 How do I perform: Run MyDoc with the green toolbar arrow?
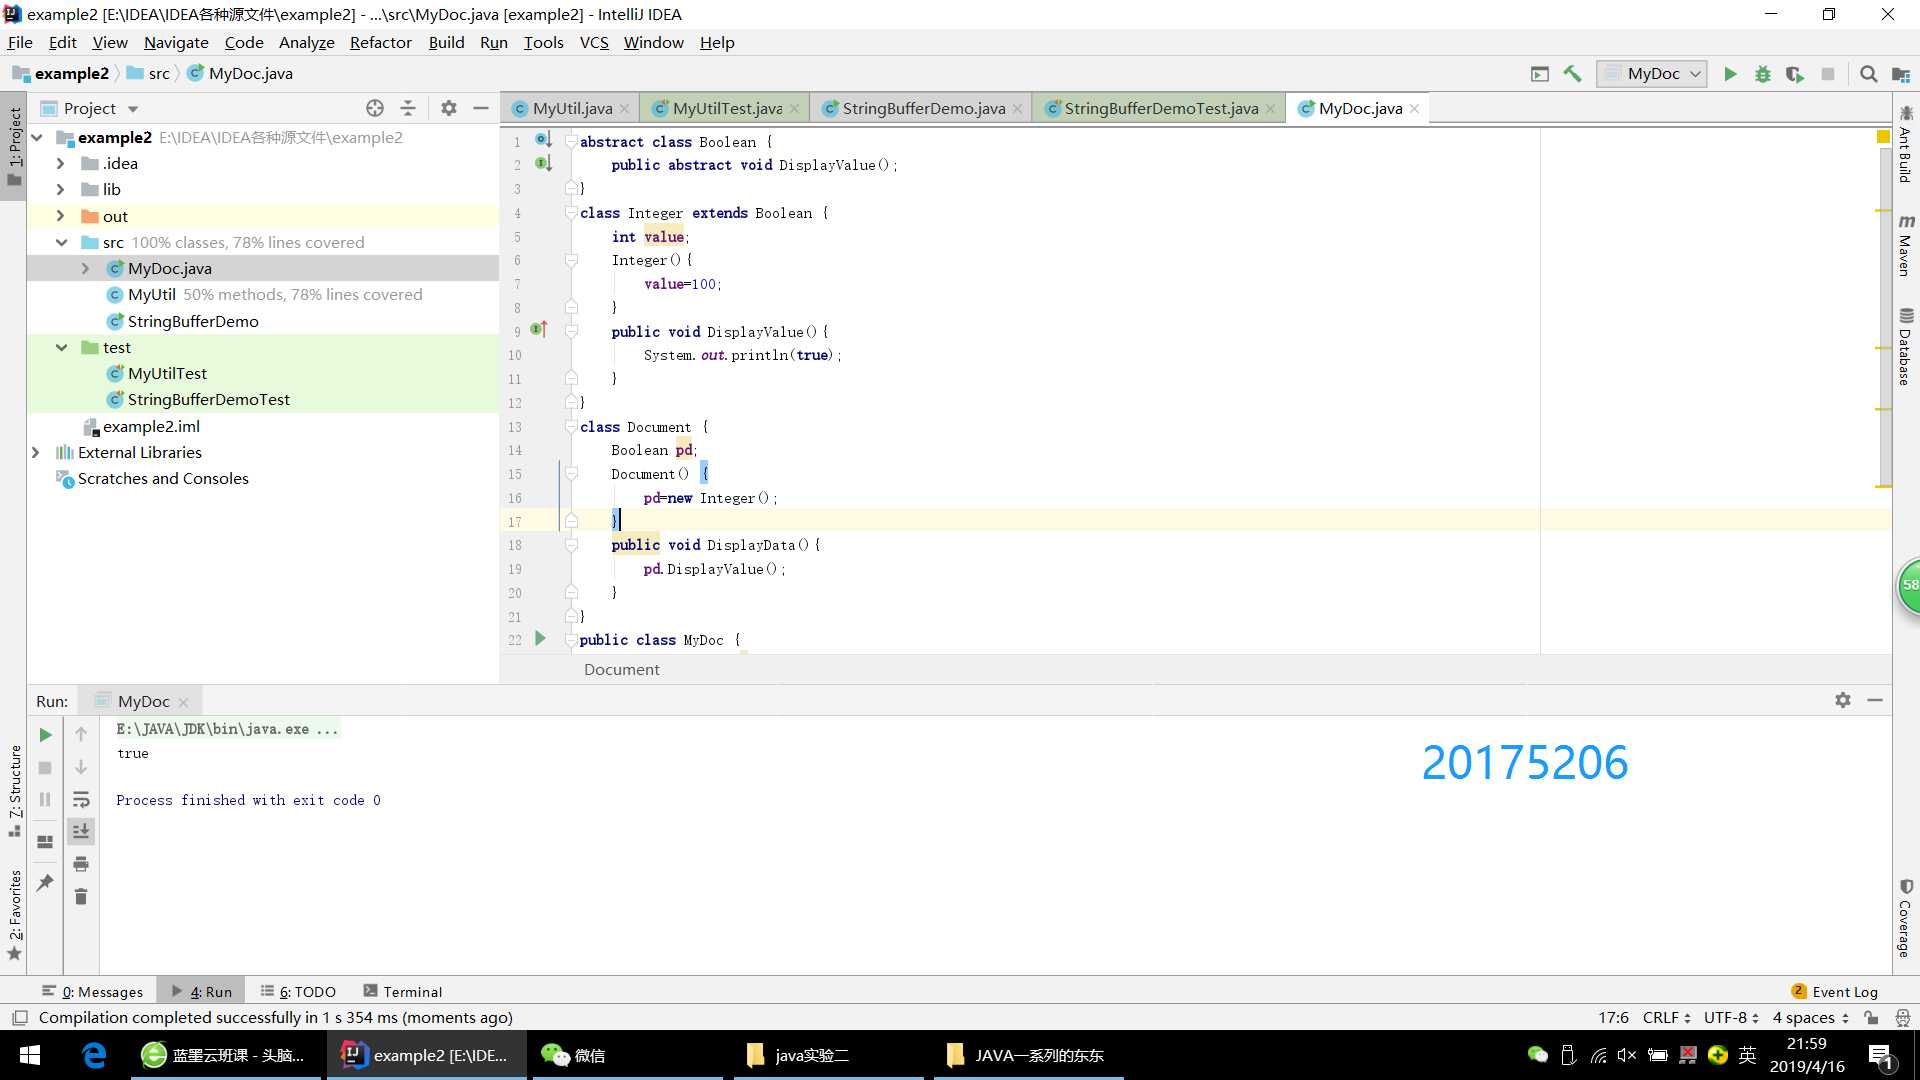coord(1730,74)
